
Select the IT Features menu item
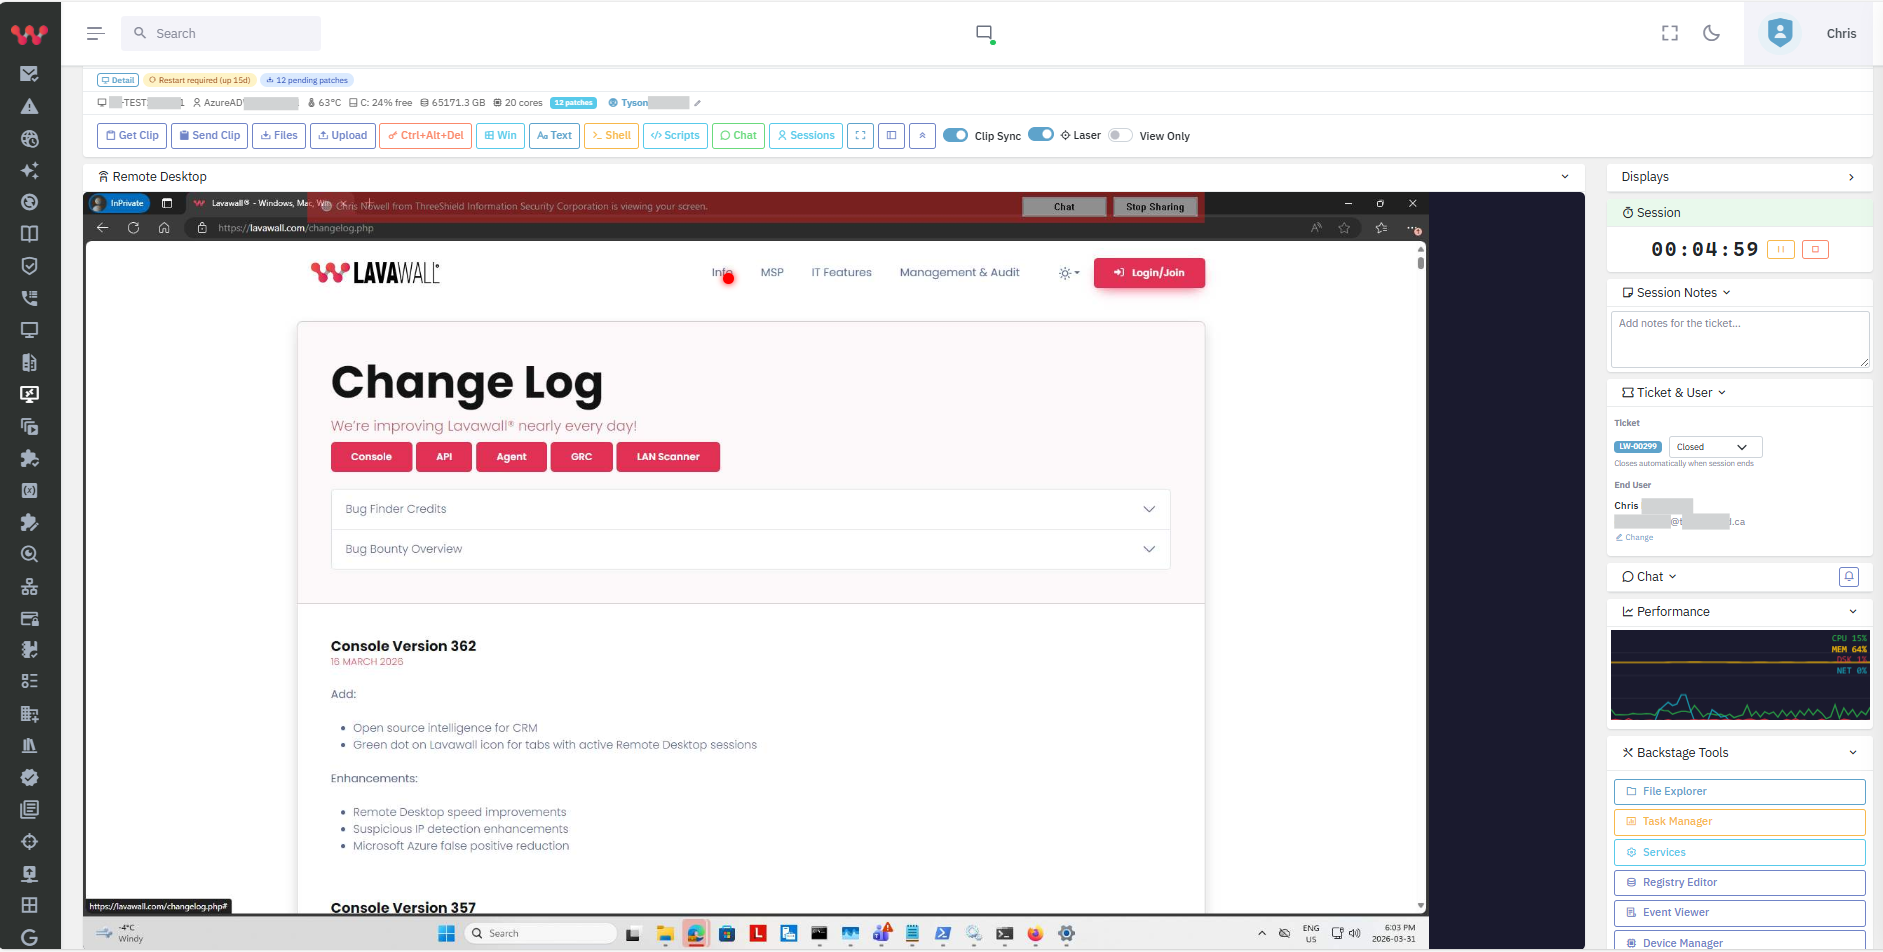tap(841, 271)
